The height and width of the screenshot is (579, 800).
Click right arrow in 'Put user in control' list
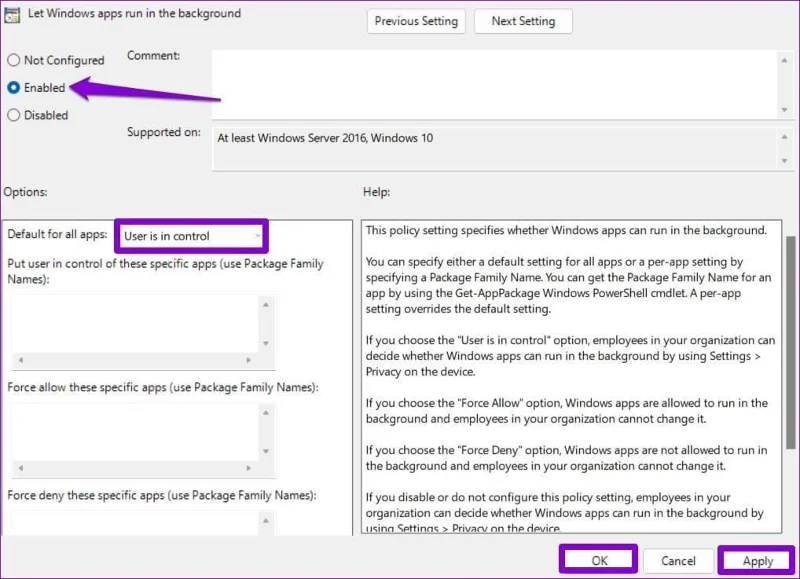pyautogui.click(x=248, y=360)
